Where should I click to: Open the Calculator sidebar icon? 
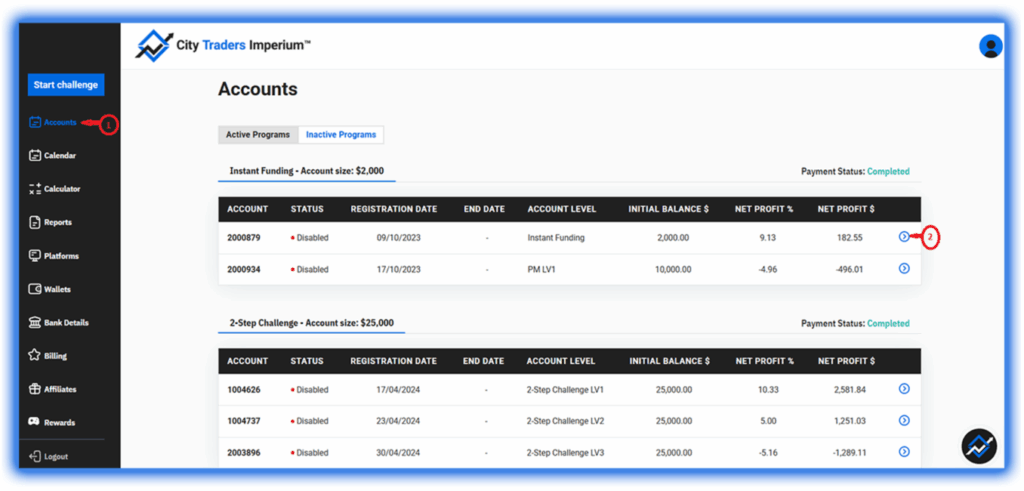click(35, 189)
